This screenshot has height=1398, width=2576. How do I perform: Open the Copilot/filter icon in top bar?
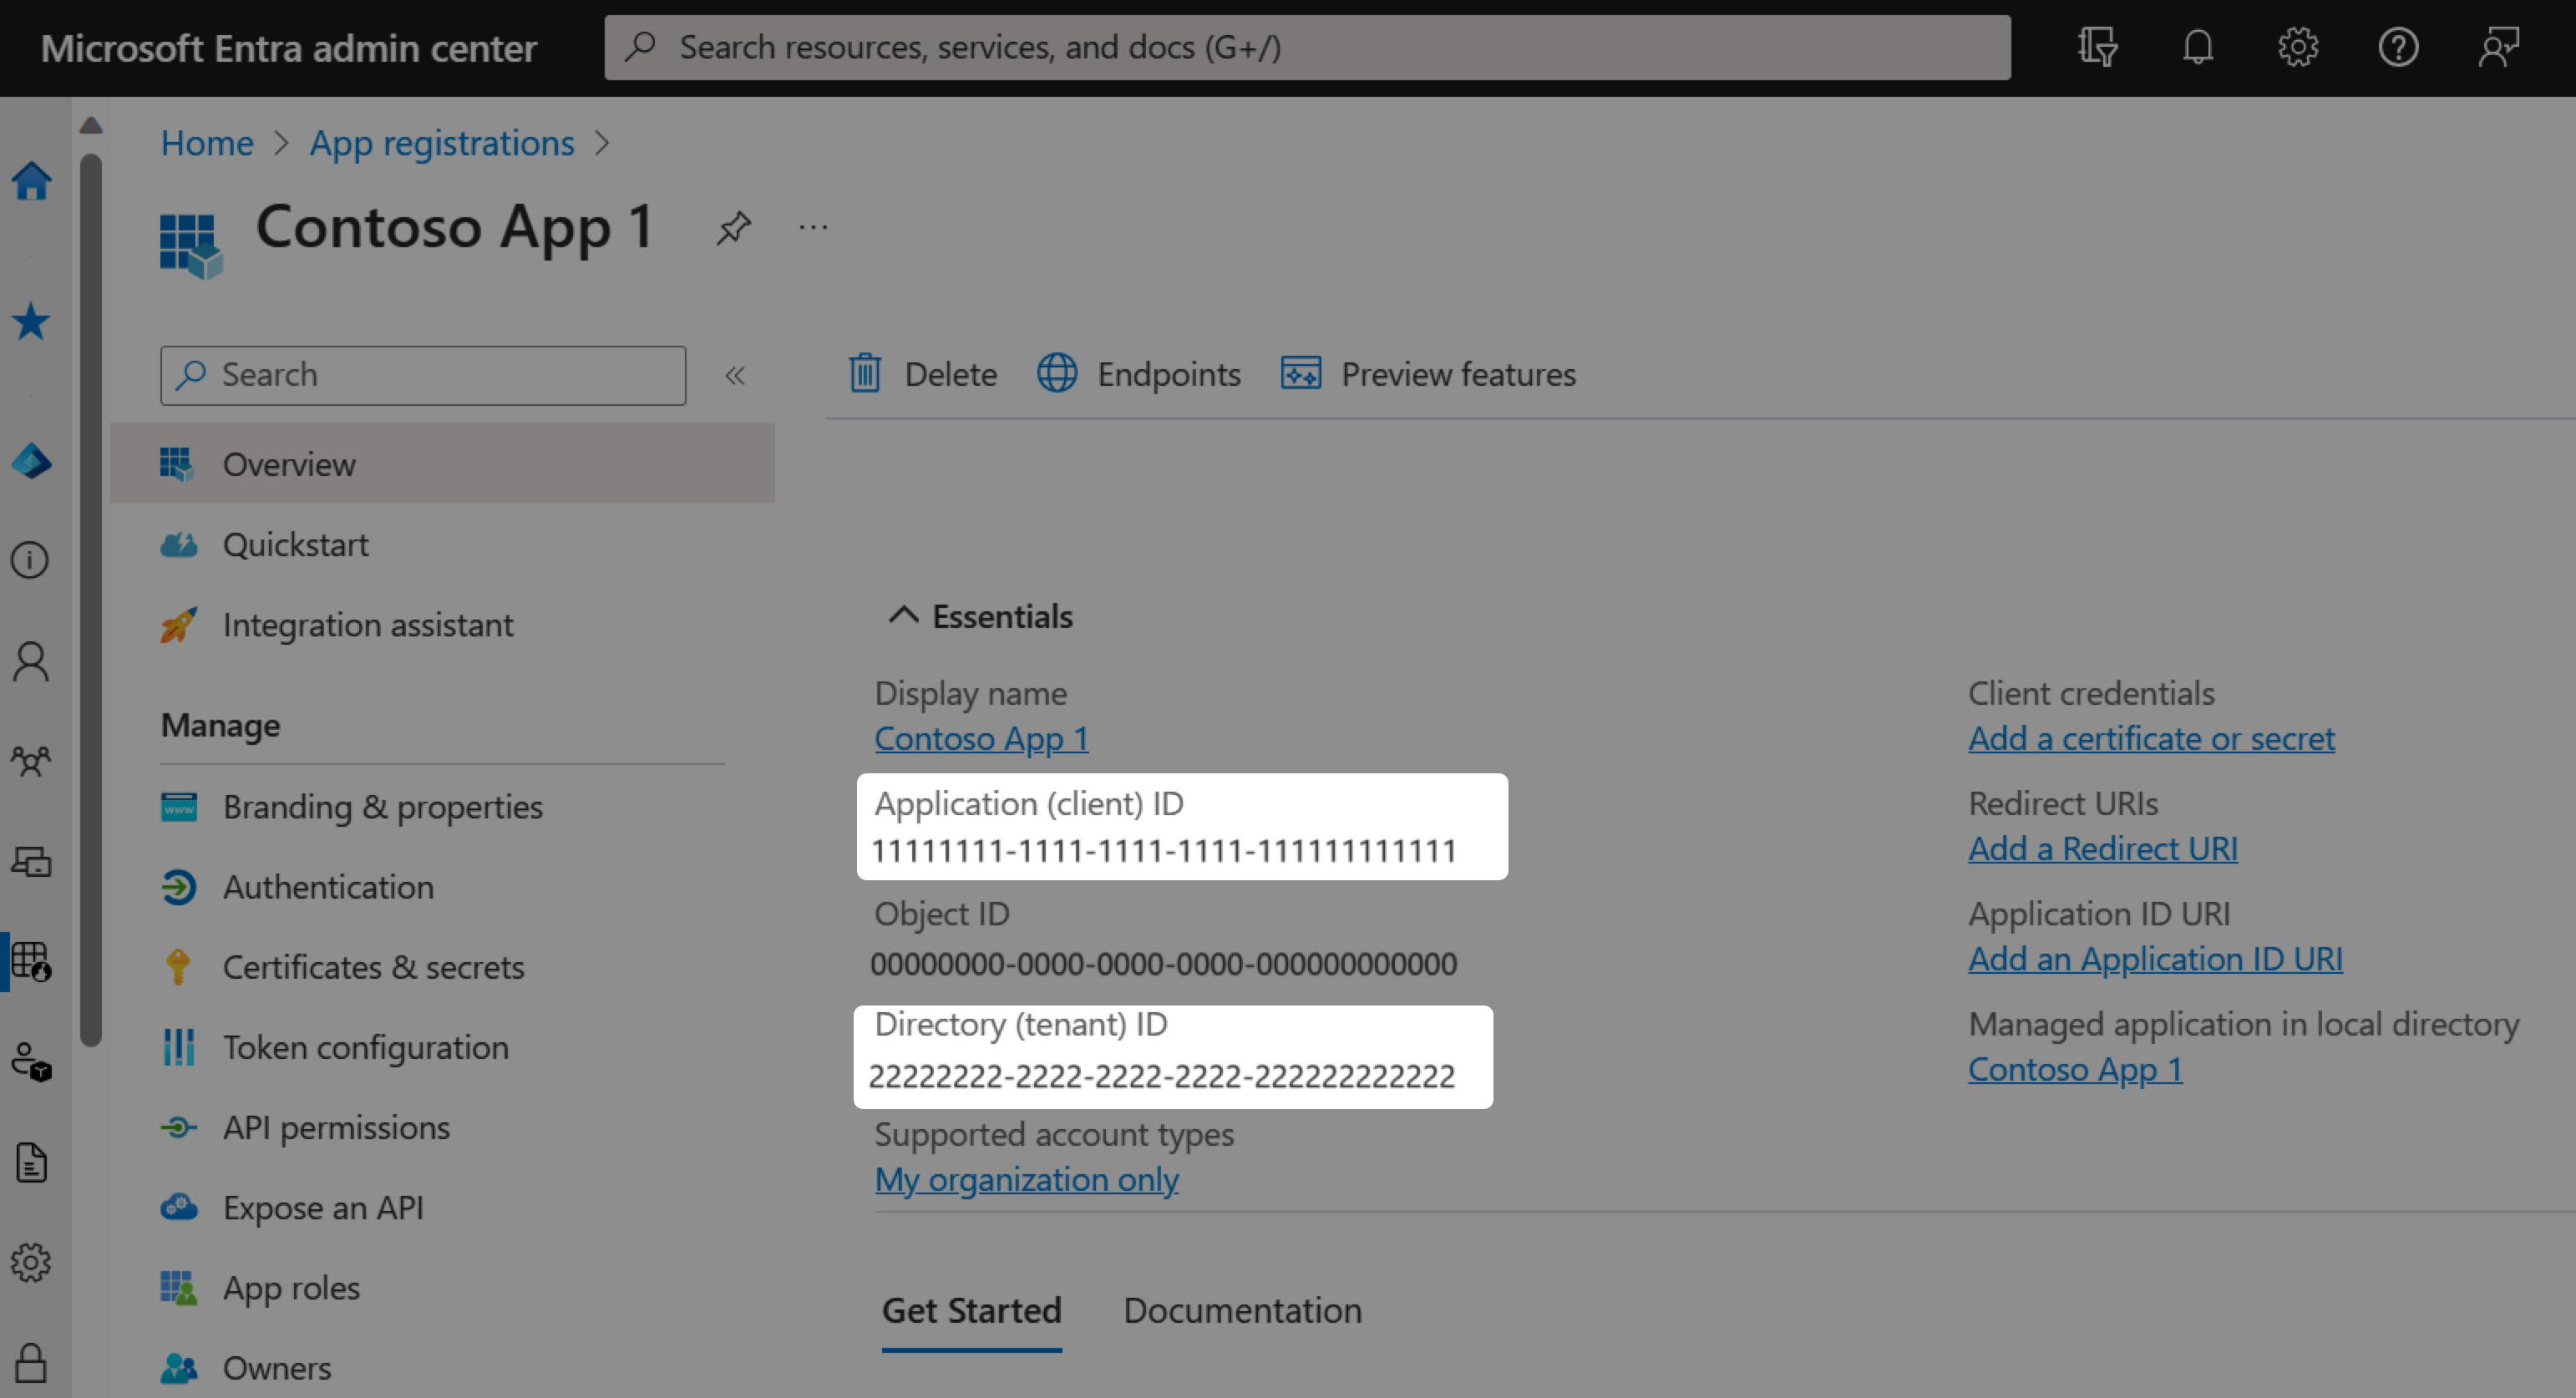2097,47
